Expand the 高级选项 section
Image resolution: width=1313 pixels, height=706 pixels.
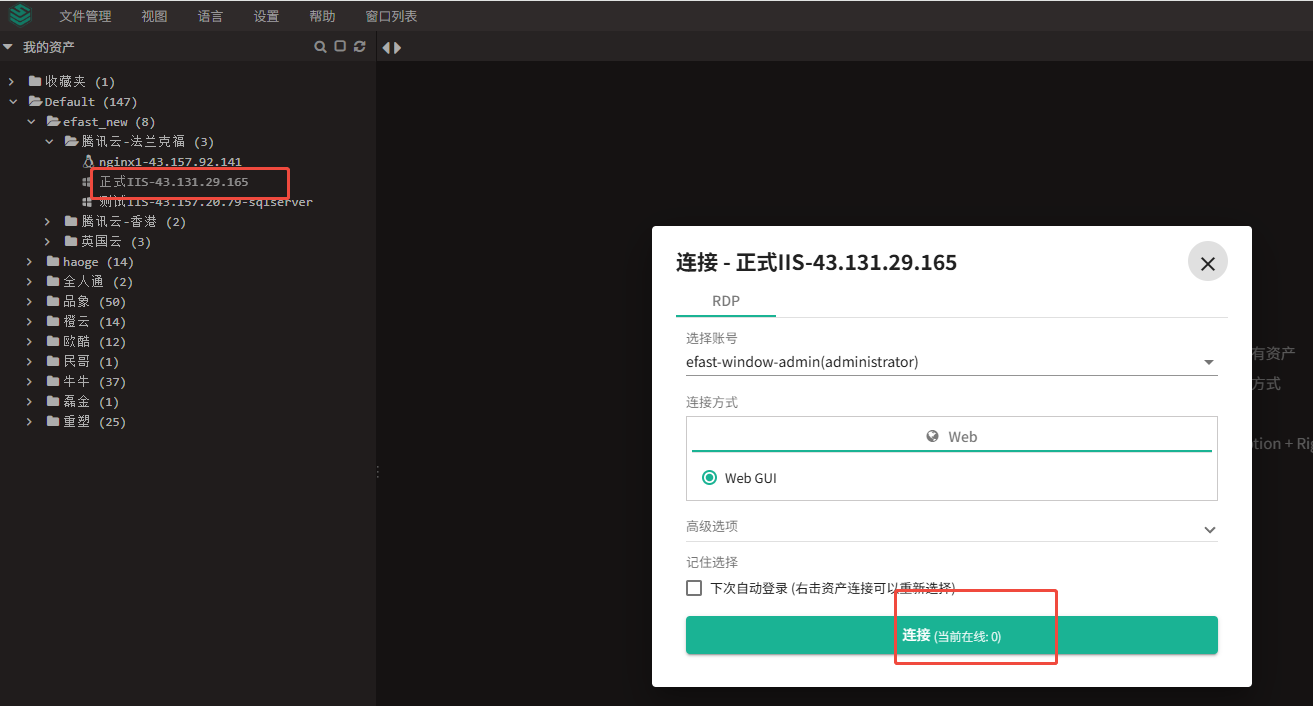951,527
